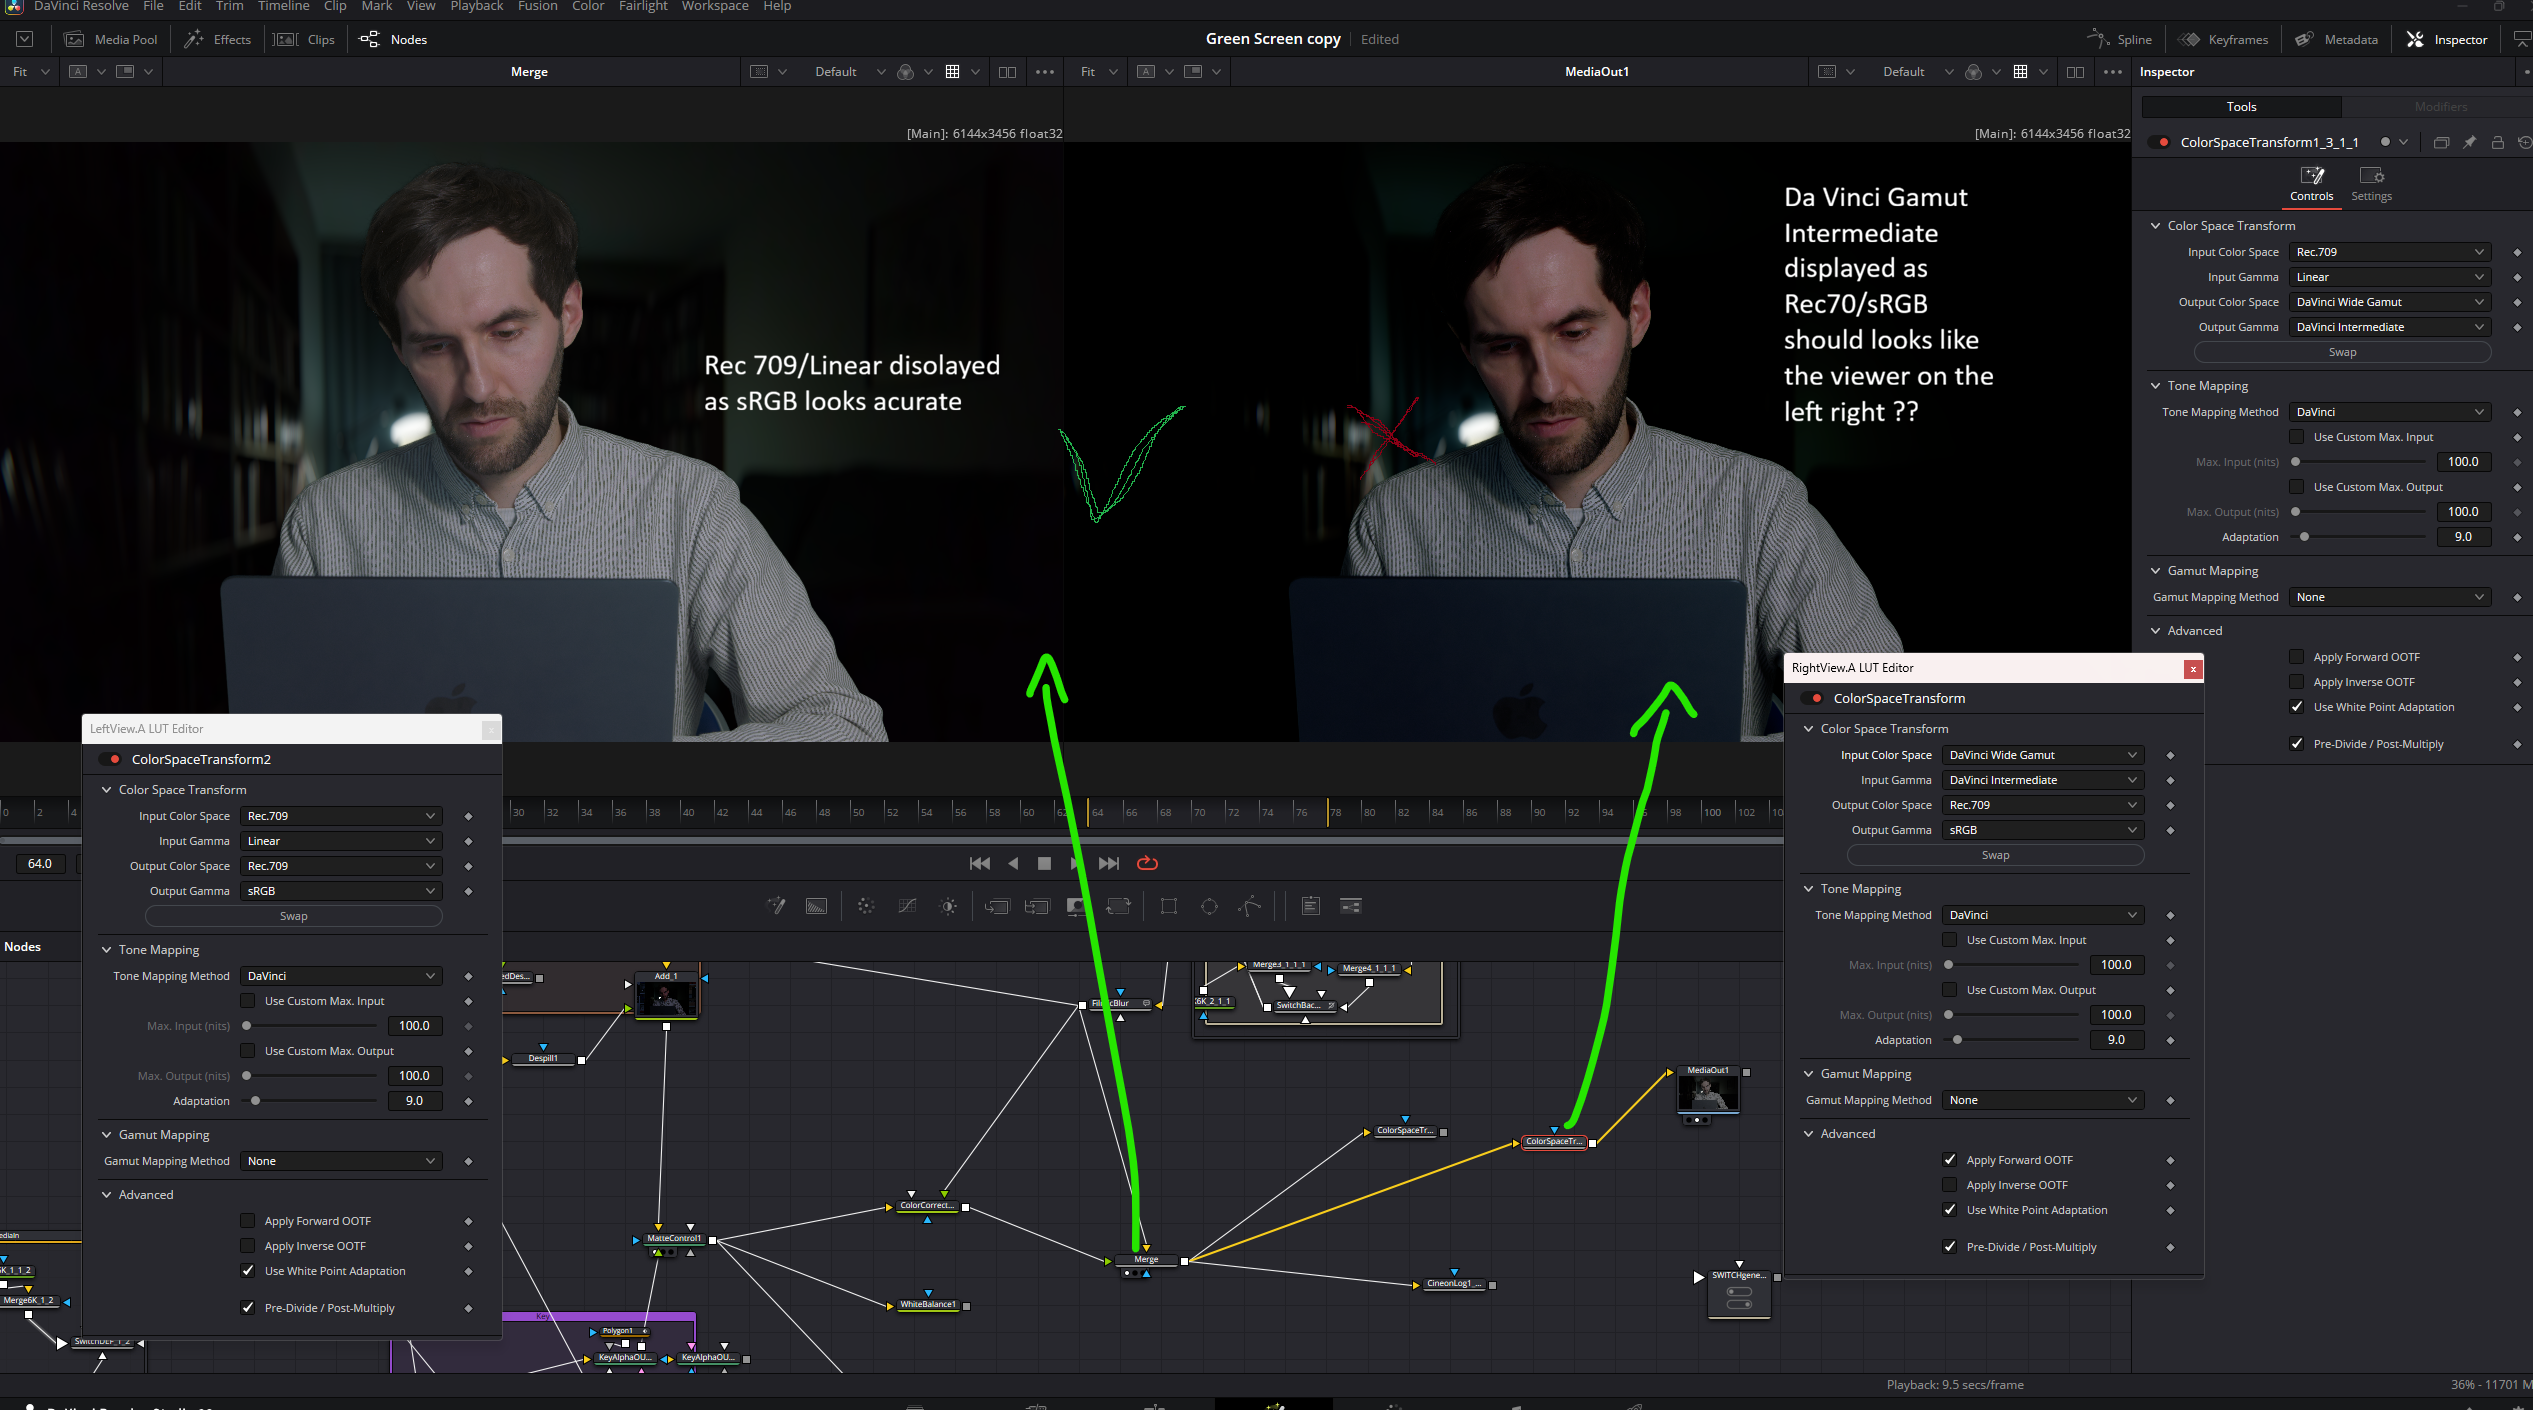Show the Metadata panel
This screenshot has width=2533, height=1410.
point(2337,39)
